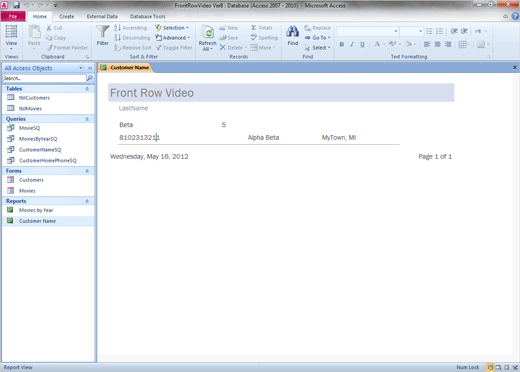
Task: Click the Cut scissors icon
Action: 49,28
